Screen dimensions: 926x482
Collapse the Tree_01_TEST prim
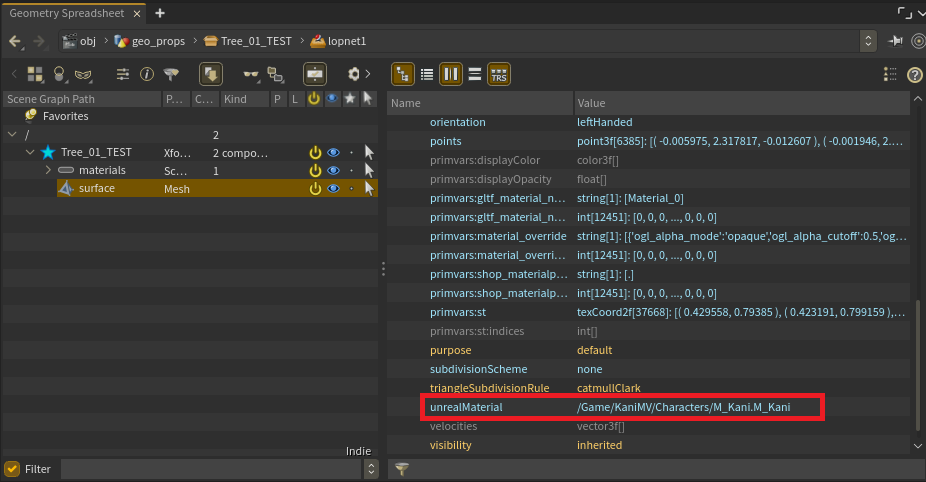coord(30,152)
